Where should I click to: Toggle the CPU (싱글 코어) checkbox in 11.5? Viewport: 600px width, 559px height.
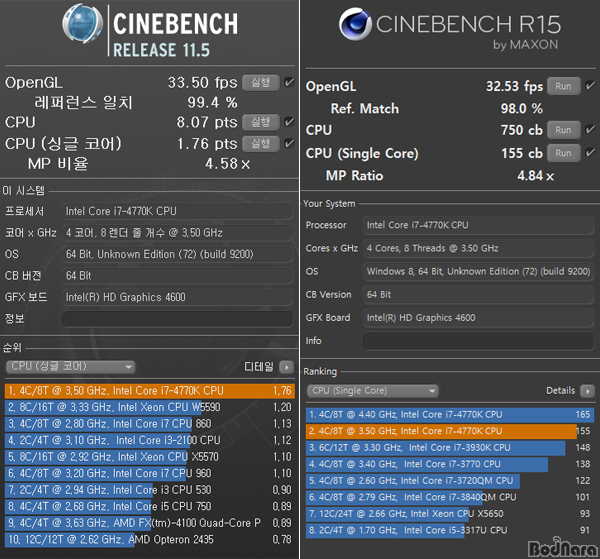(289, 143)
